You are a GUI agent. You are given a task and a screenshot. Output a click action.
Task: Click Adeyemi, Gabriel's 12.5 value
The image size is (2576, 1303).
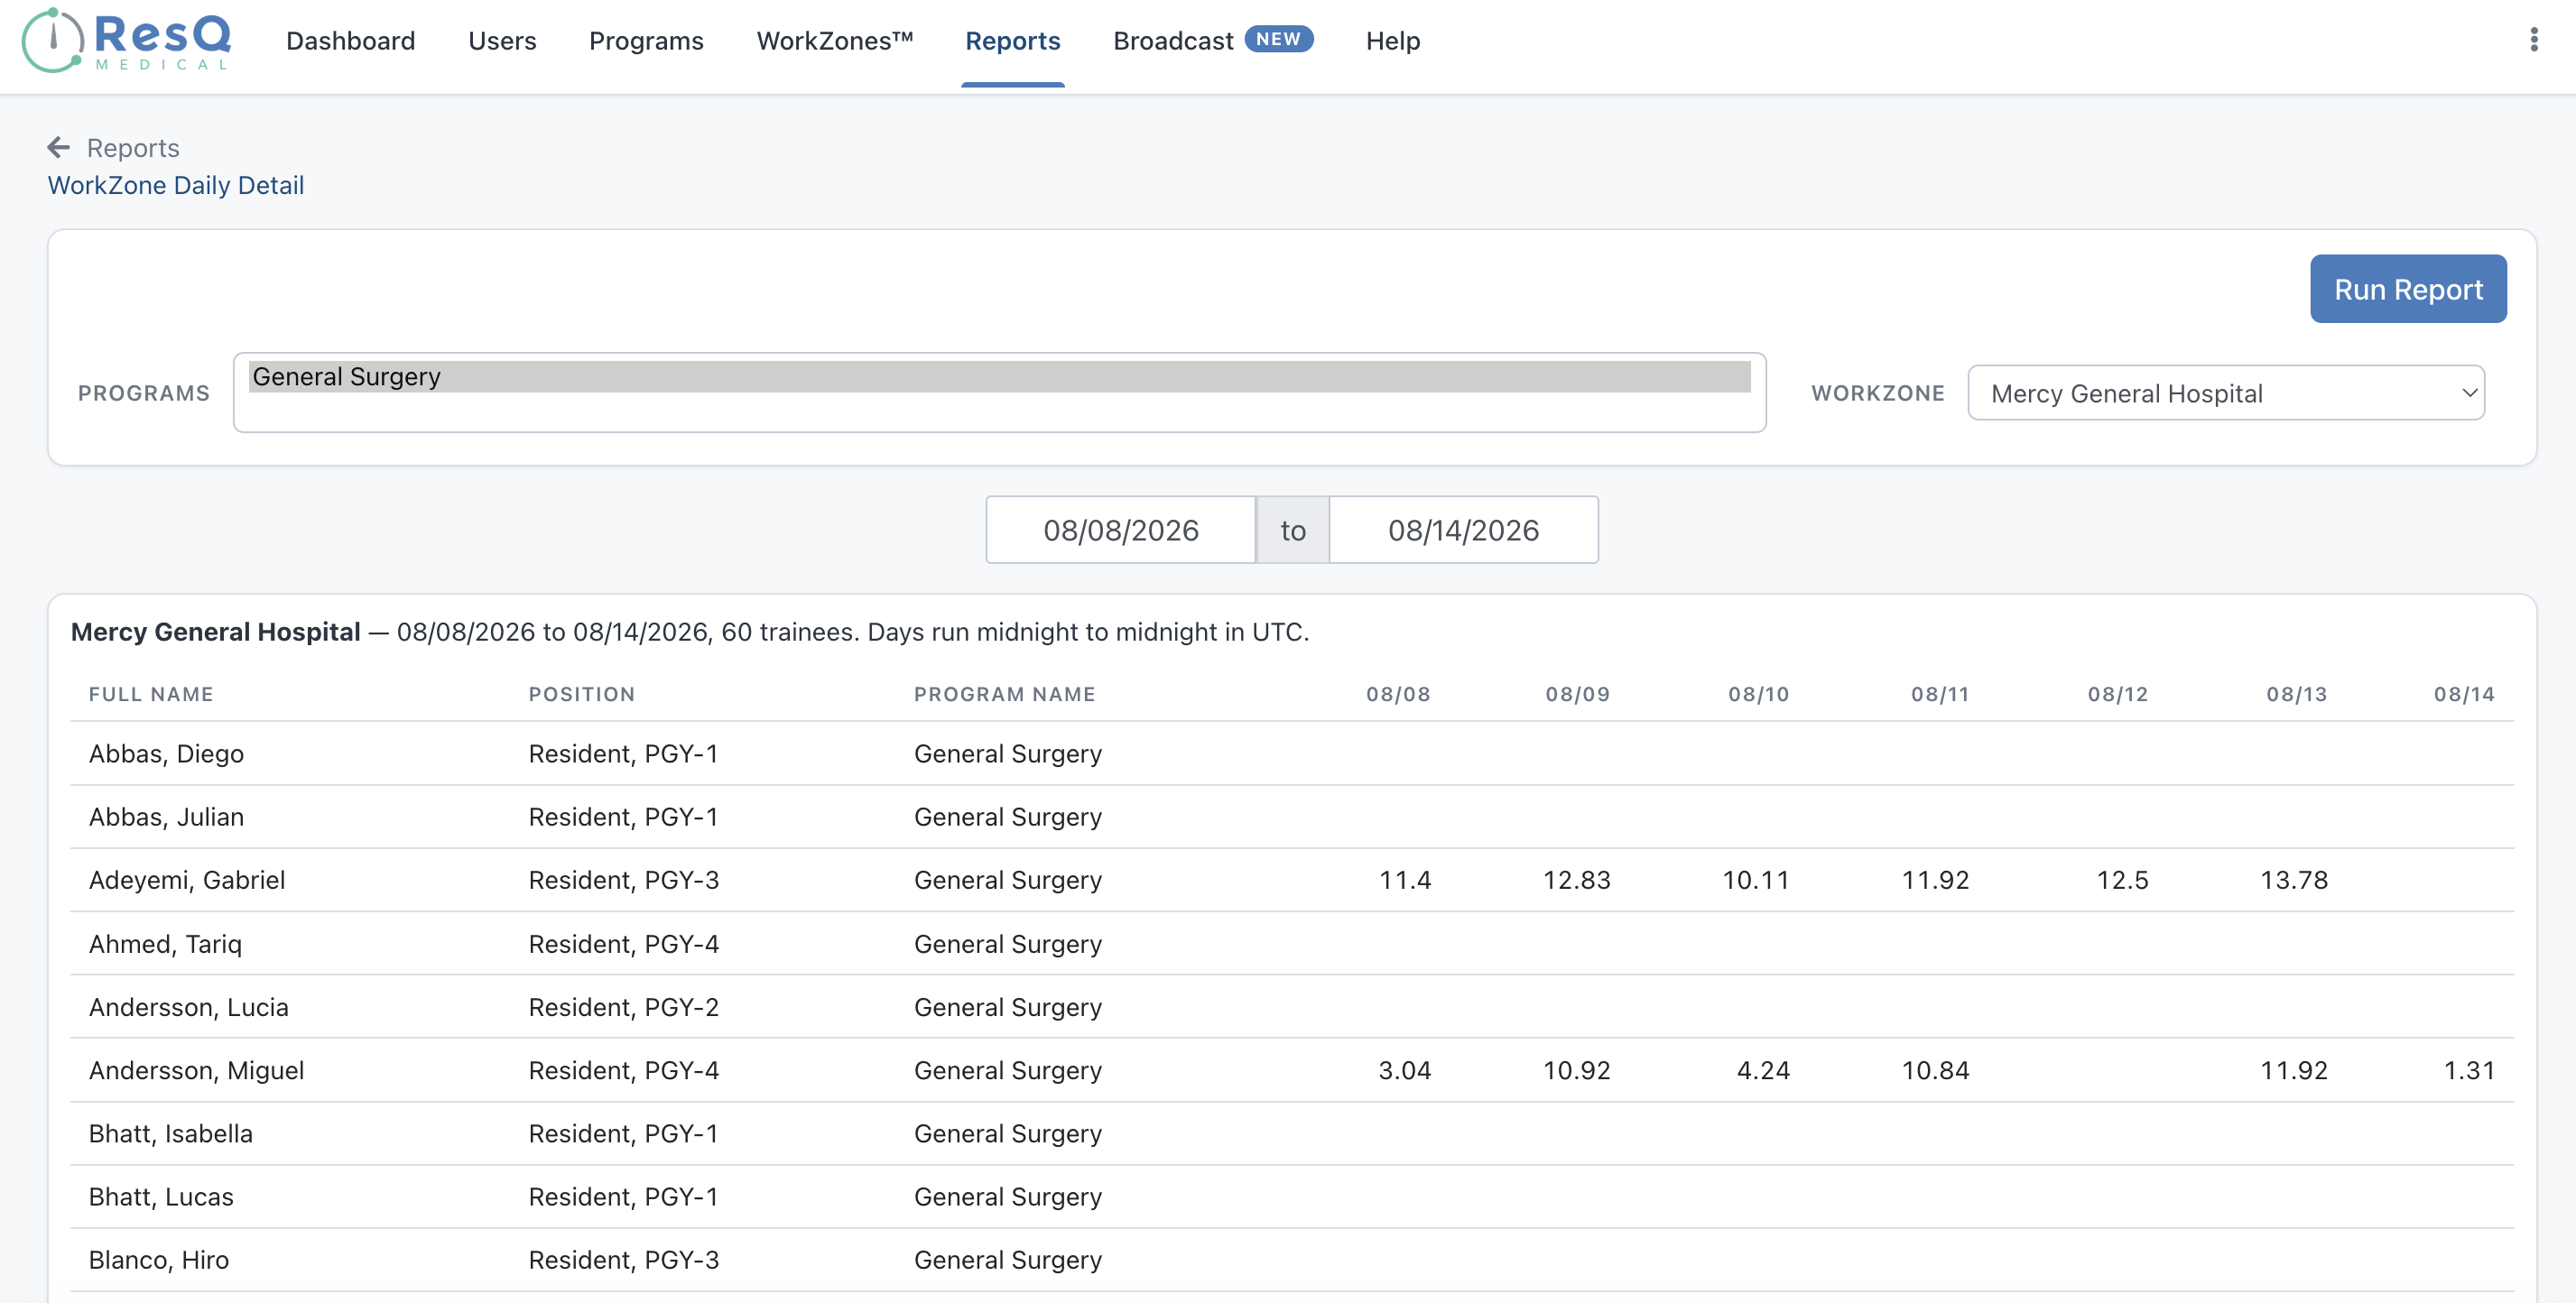coord(2122,880)
